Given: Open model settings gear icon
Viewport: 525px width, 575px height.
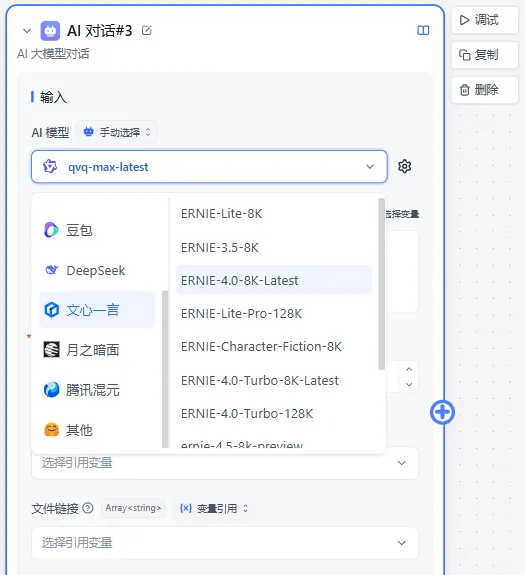Looking at the screenshot, I should pyautogui.click(x=405, y=166).
